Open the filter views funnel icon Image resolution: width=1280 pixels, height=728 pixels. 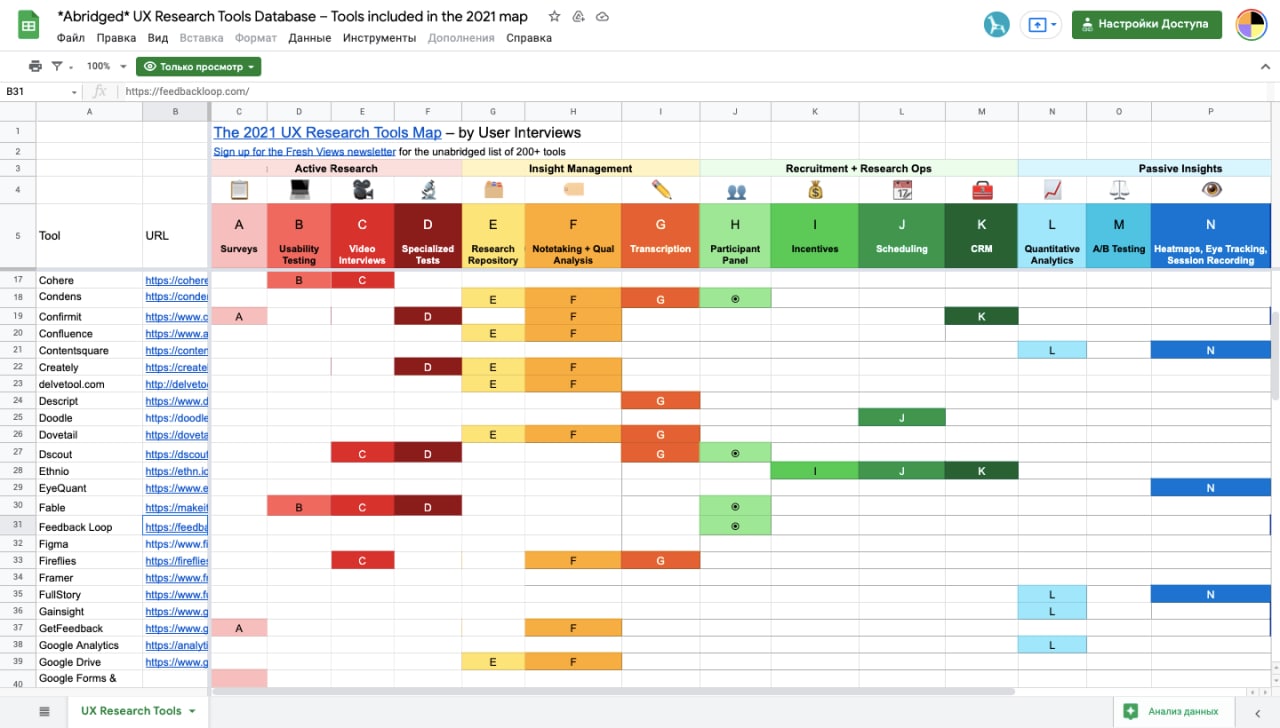pos(57,66)
